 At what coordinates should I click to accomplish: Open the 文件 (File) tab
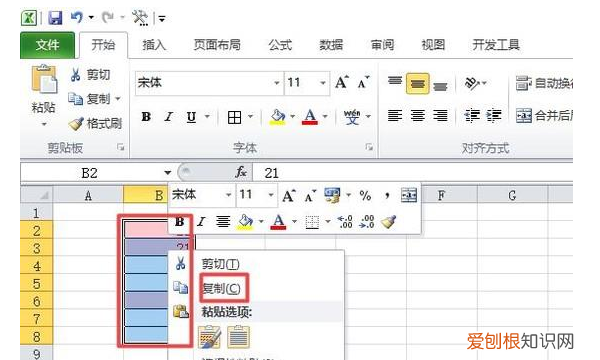coord(47,45)
